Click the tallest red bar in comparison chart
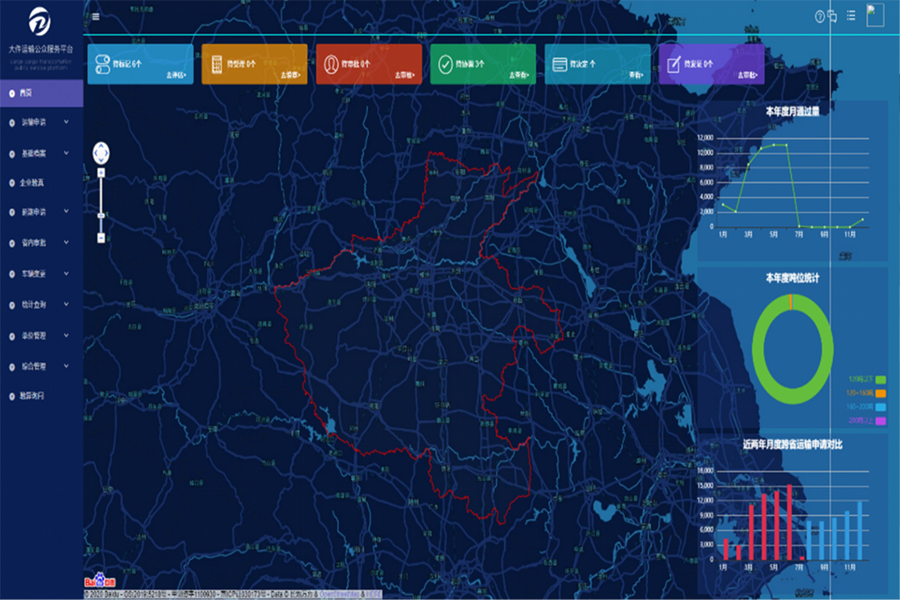 point(790,522)
